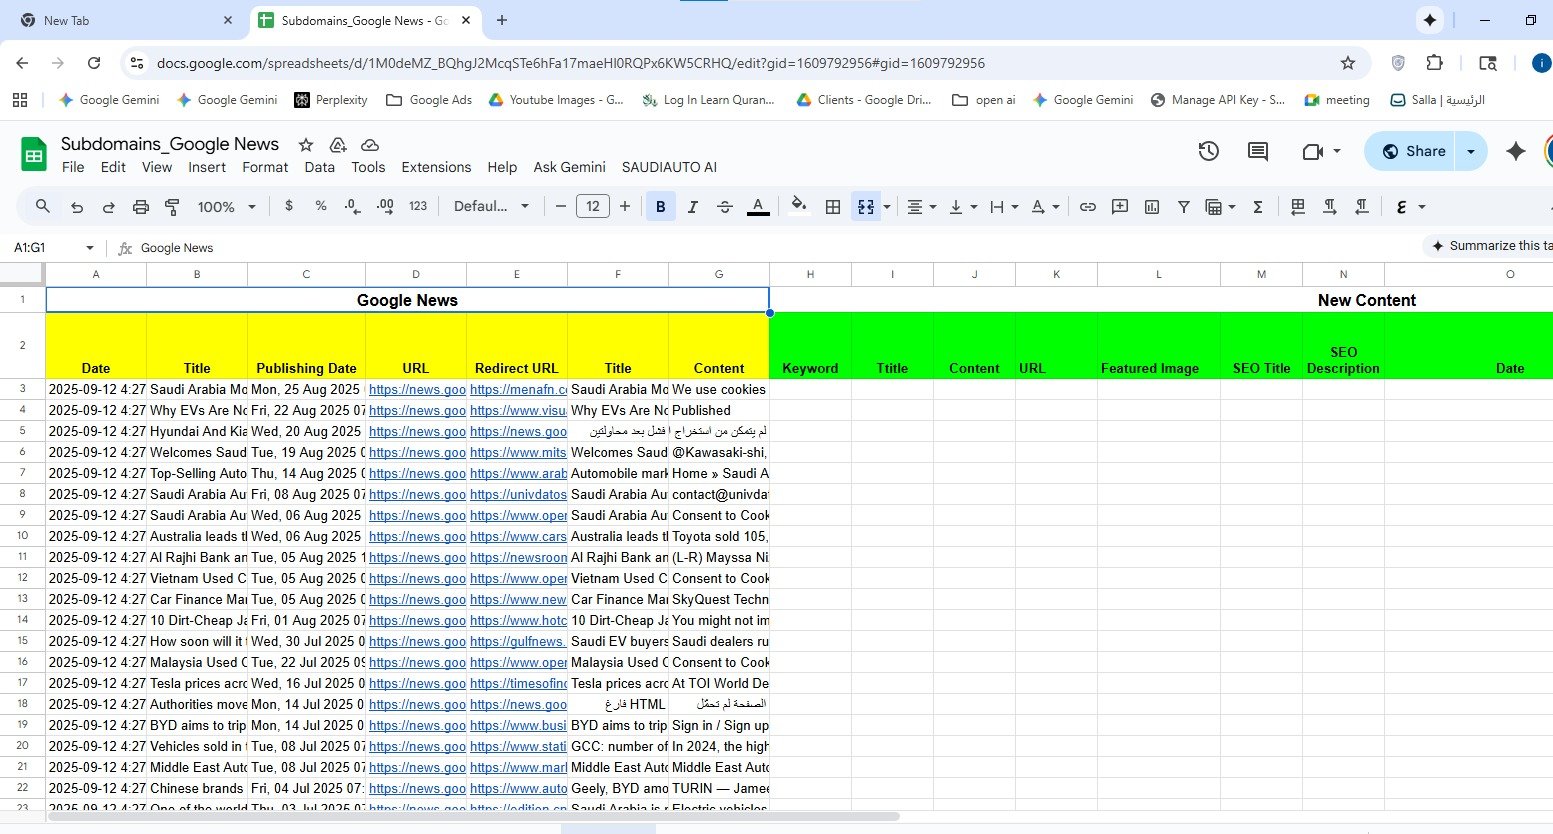Screen dimensions: 1553x834
Task: Click the paint format roller icon
Action: 172,207
